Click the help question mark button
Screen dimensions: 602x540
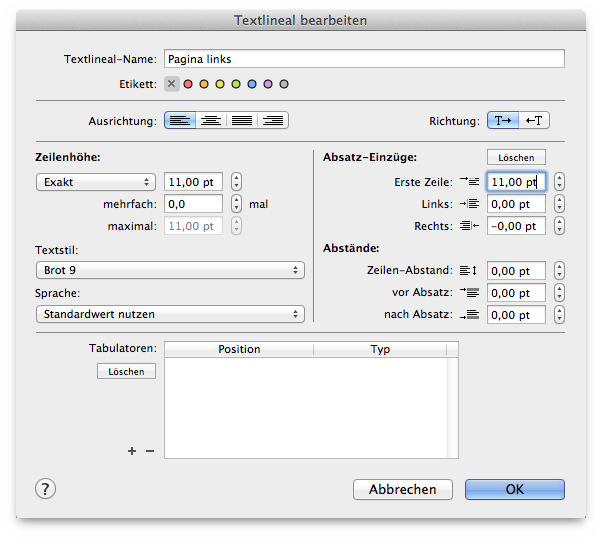click(x=46, y=489)
